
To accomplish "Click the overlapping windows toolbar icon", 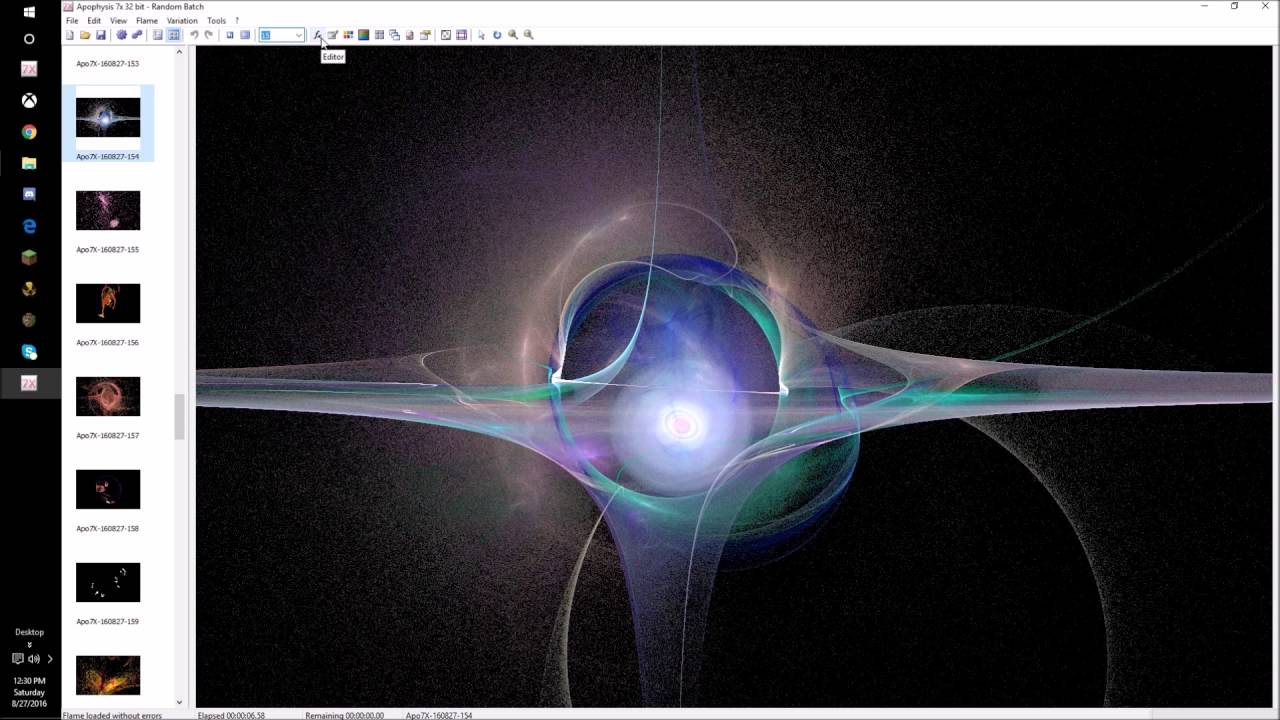I will point(394,35).
